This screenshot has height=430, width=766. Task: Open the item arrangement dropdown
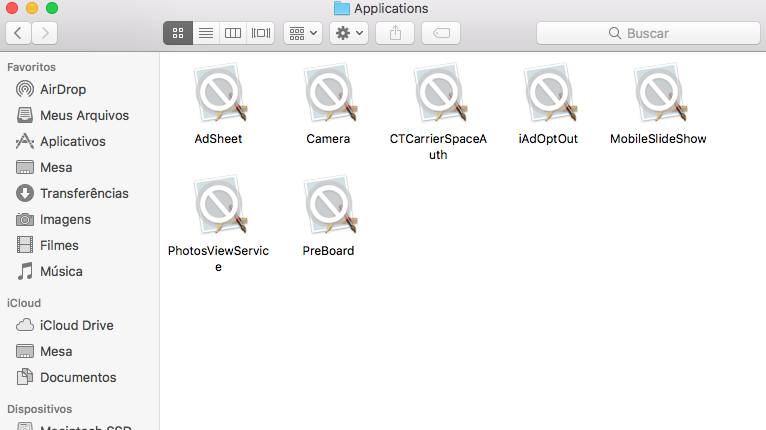click(303, 33)
